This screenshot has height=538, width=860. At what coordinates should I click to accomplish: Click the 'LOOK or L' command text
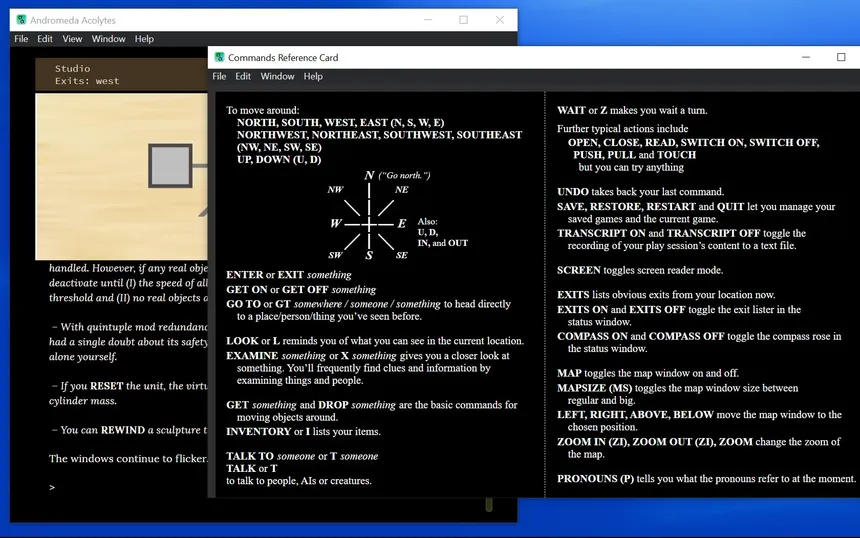coord(253,341)
